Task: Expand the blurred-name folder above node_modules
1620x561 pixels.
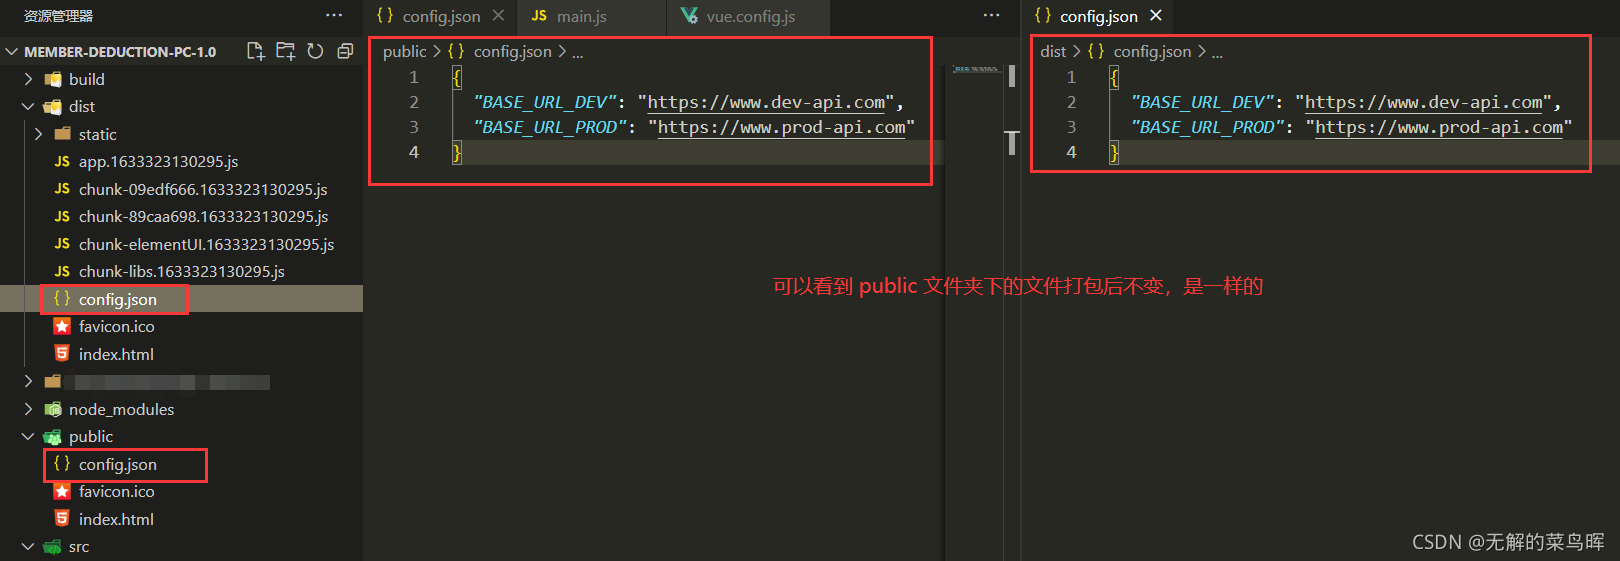Action: (x=28, y=381)
